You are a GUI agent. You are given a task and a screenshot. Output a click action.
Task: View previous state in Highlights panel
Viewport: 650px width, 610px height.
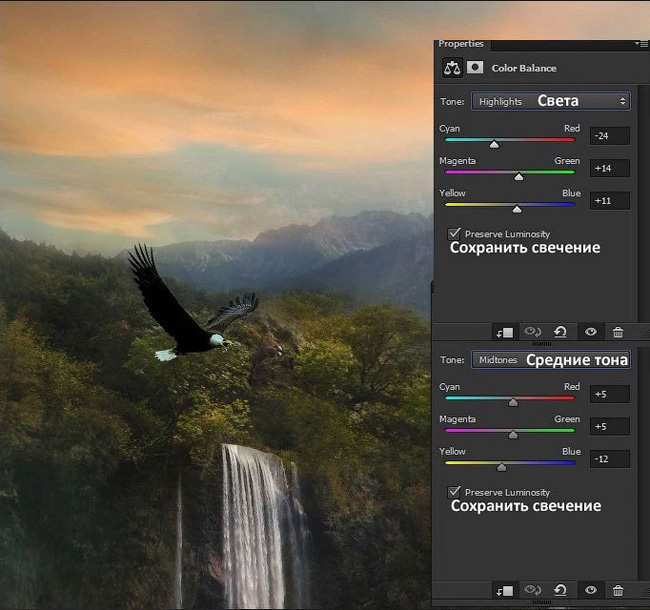(x=532, y=332)
